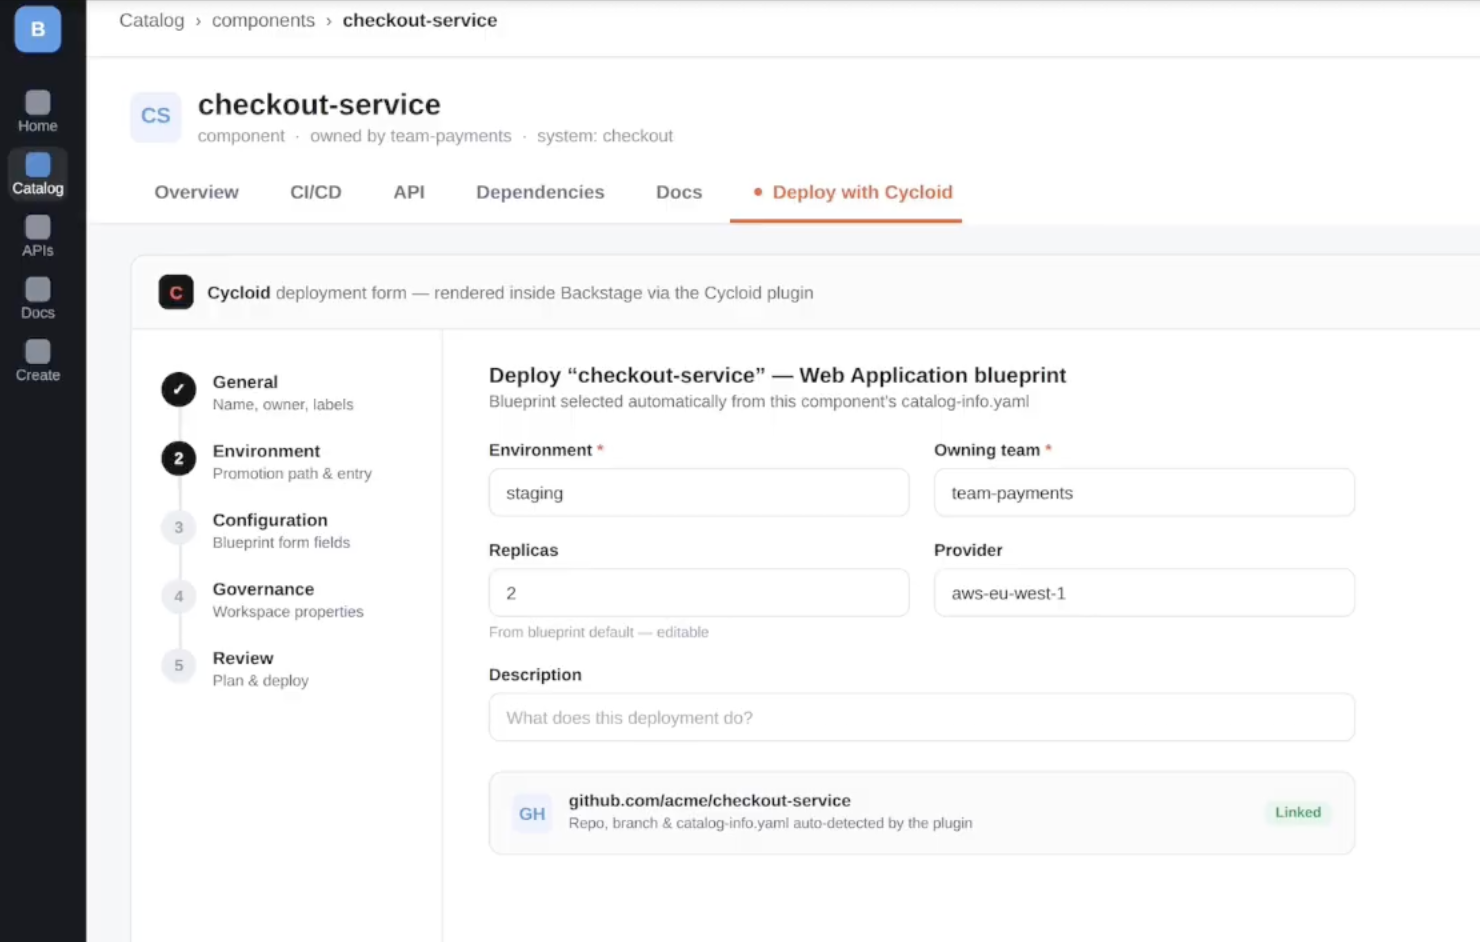Click 'Promotion path & entry' subtitle
This screenshot has width=1480, height=942.
pos(292,473)
